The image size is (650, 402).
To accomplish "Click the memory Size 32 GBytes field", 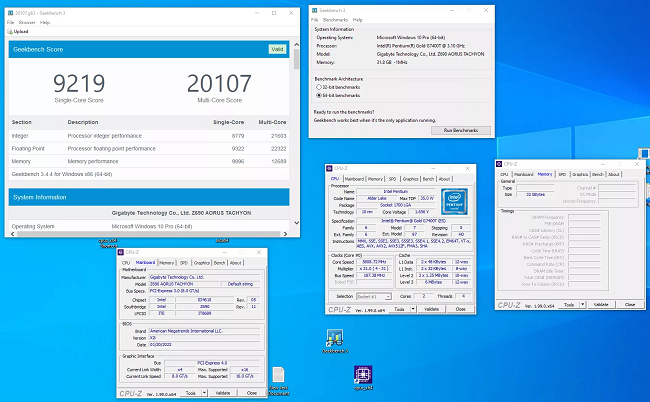I will [x=535, y=194].
